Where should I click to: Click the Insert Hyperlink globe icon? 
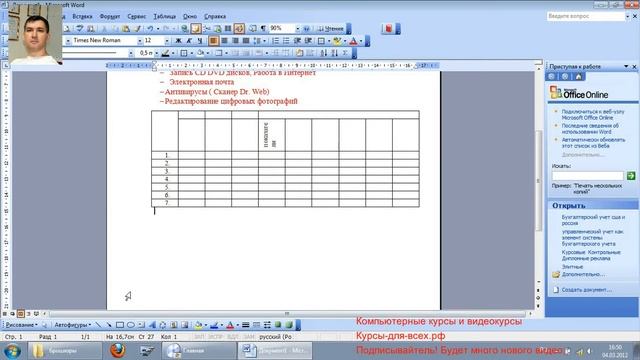pyautogui.click(x=184, y=29)
